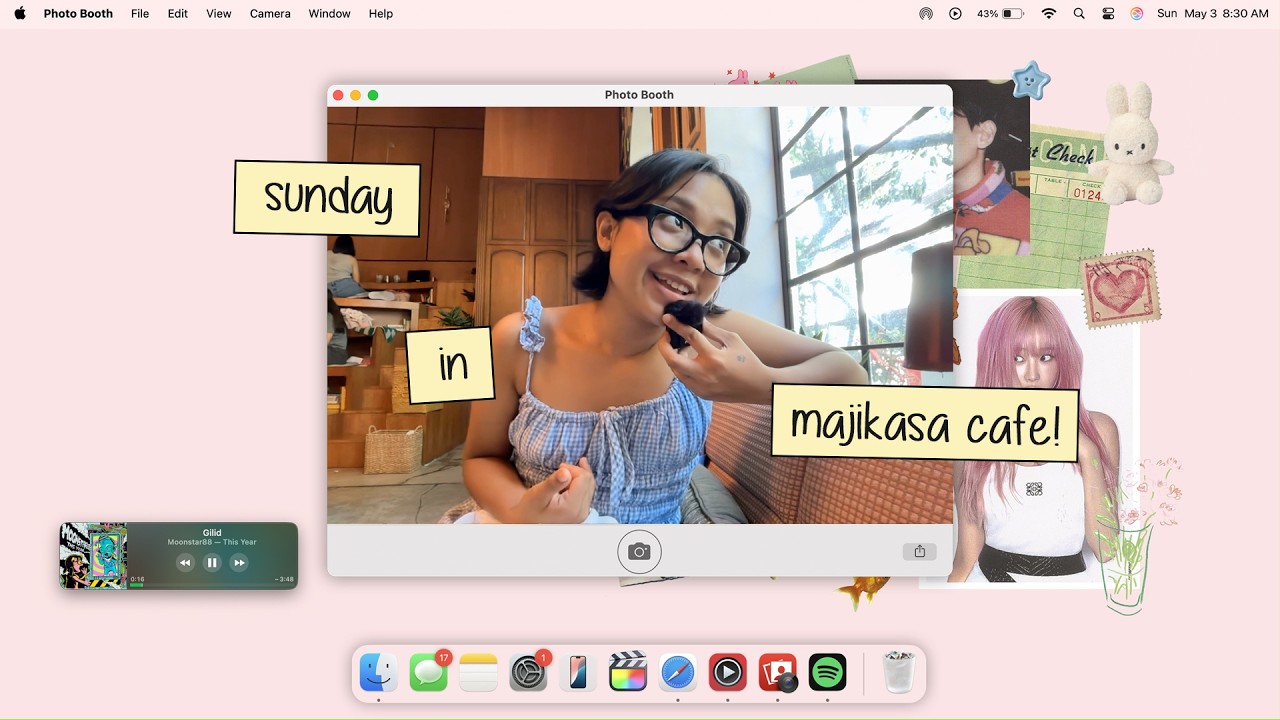Click the "Moonstar88 — This Year" artist text
The height and width of the screenshot is (720, 1280).
[212, 542]
